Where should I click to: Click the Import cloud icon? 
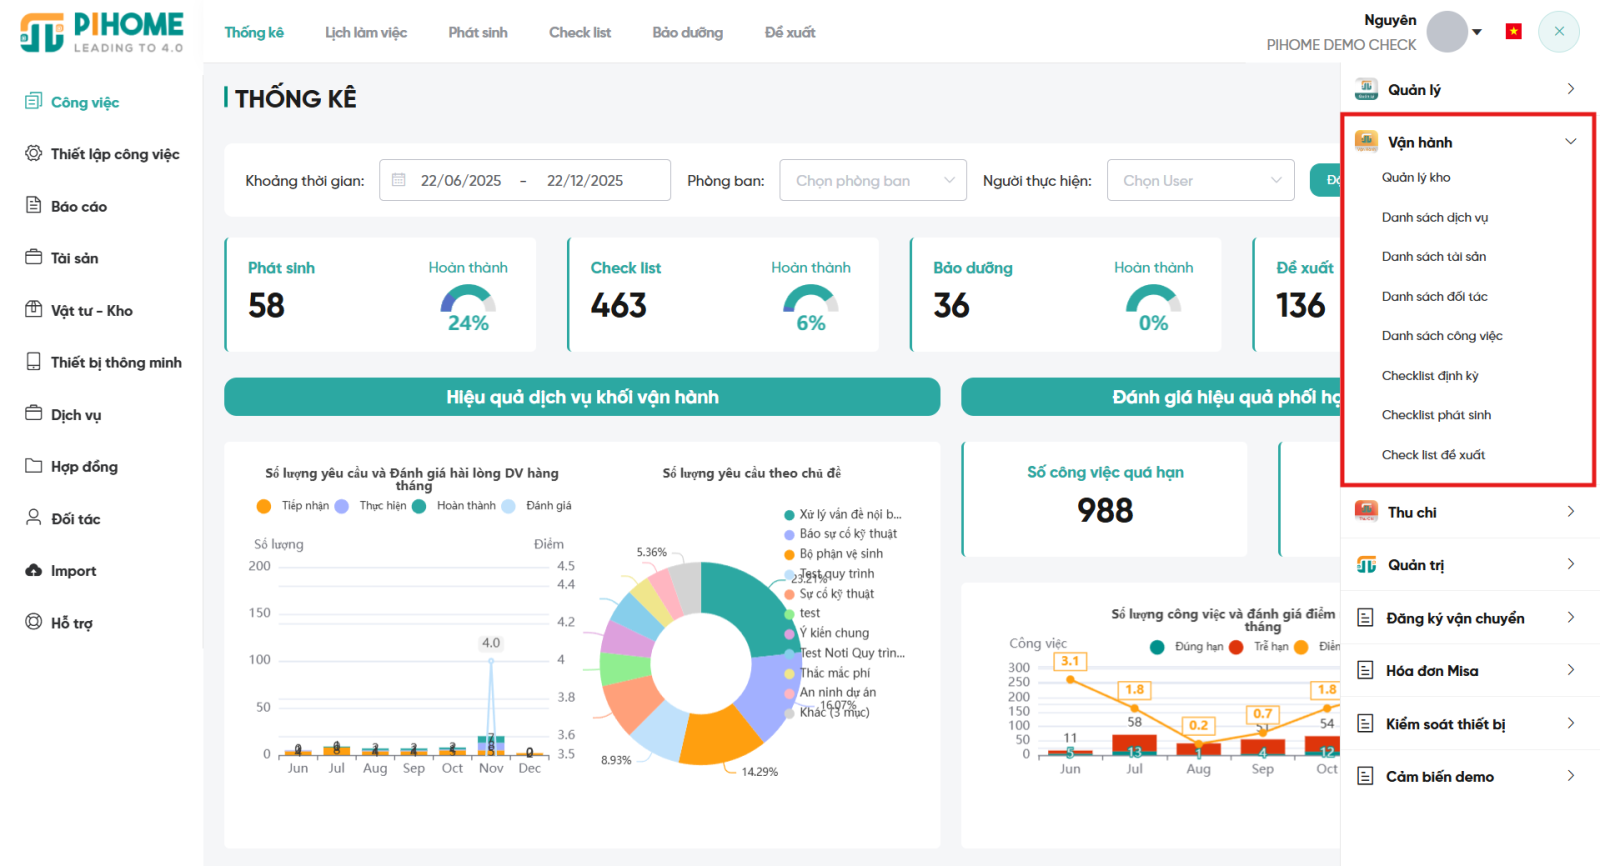click(x=33, y=570)
